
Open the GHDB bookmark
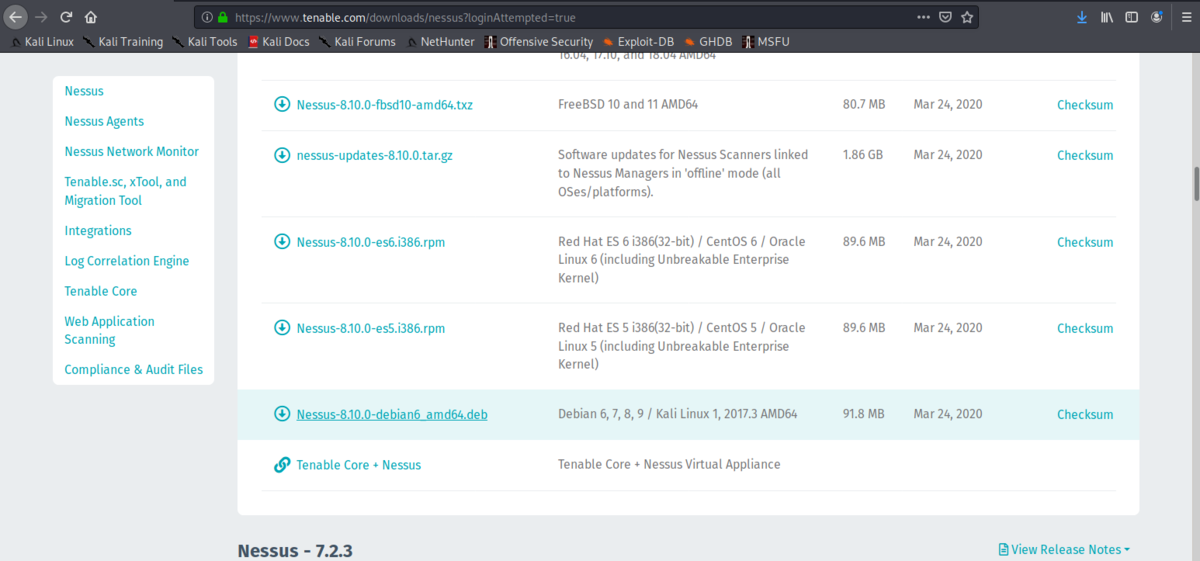(708, 42)
